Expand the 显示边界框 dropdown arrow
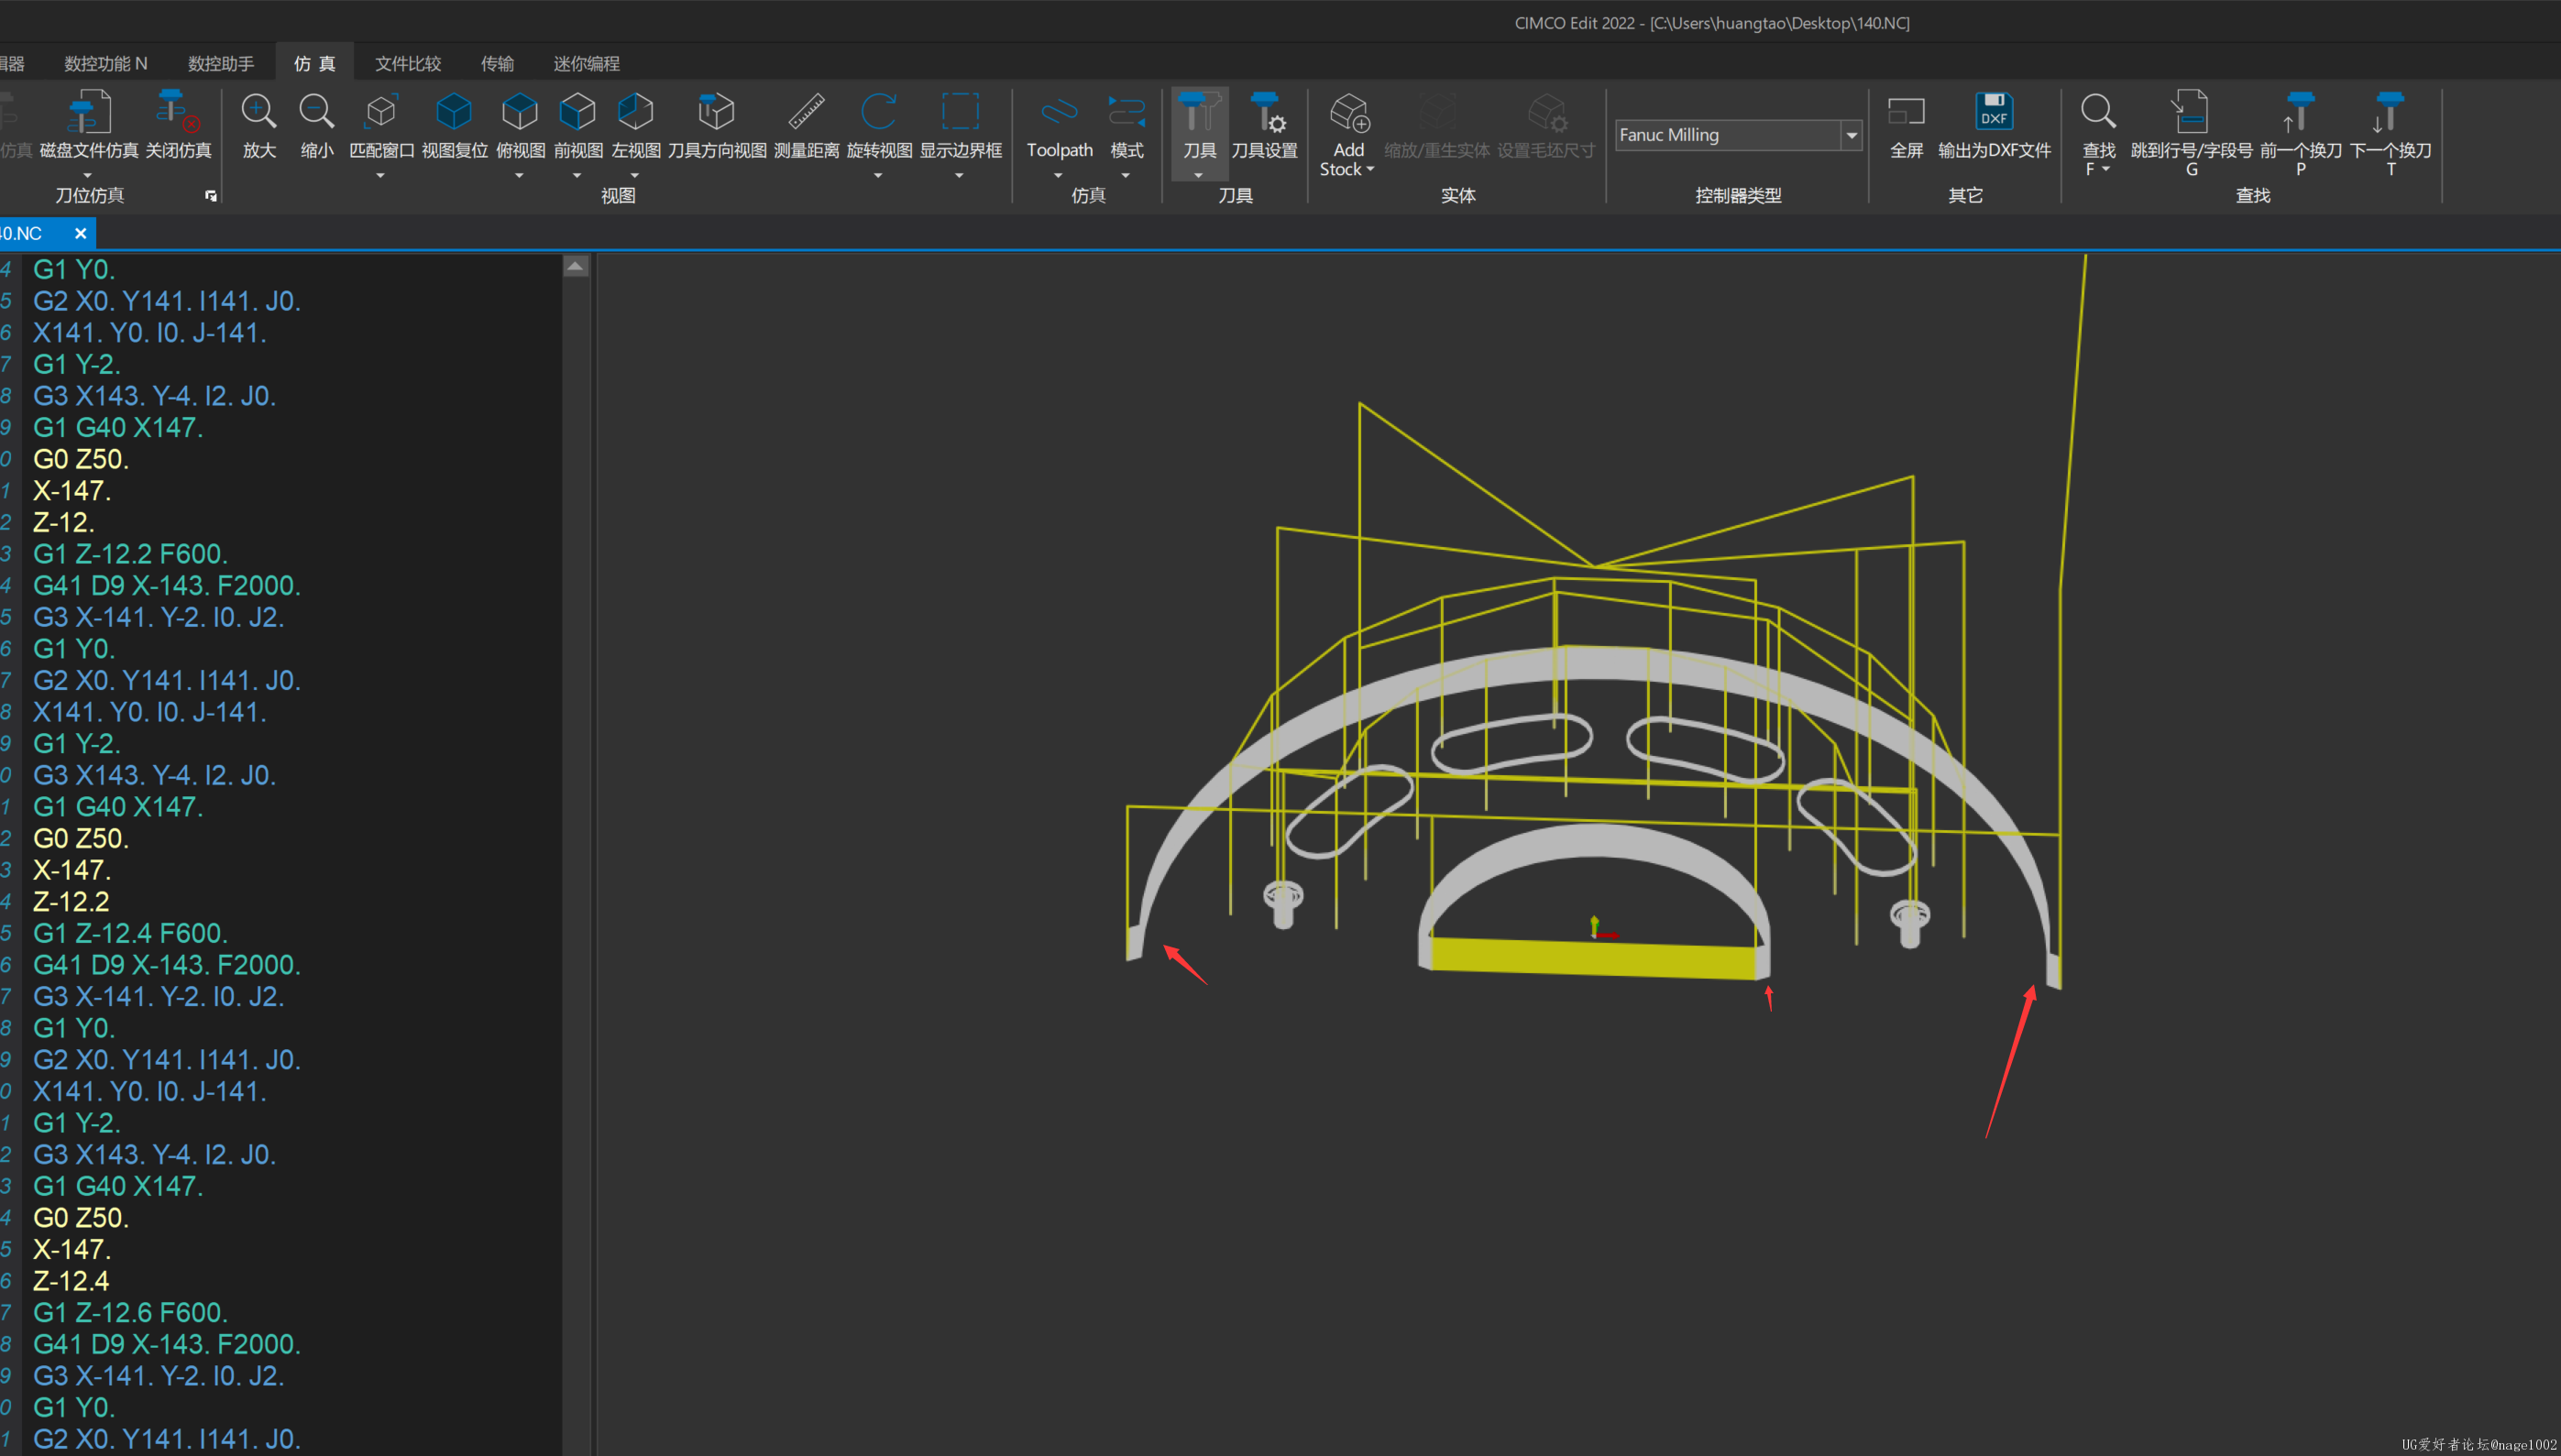The height and width of the screenshot is (1456, 2561). click(x=959, y=175)
